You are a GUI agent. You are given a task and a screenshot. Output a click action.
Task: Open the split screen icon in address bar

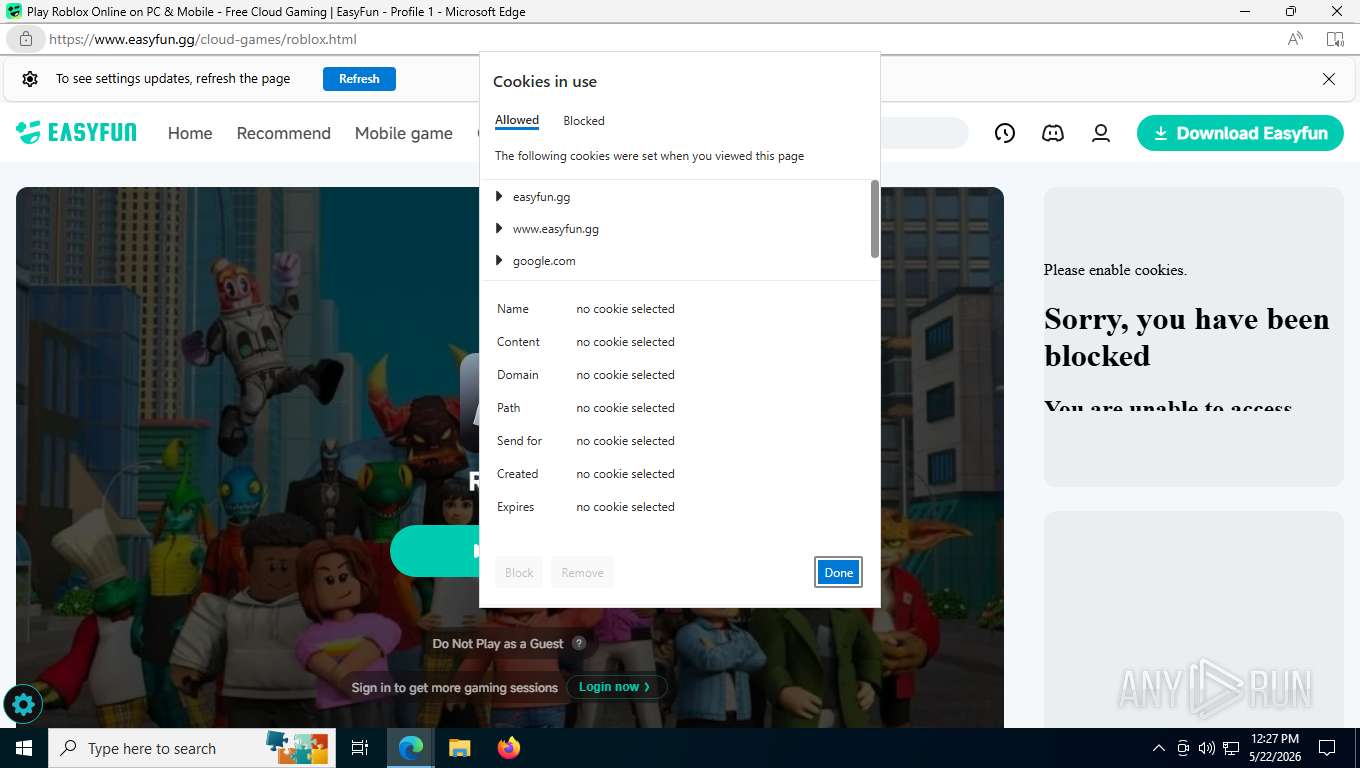[1335, 39]
